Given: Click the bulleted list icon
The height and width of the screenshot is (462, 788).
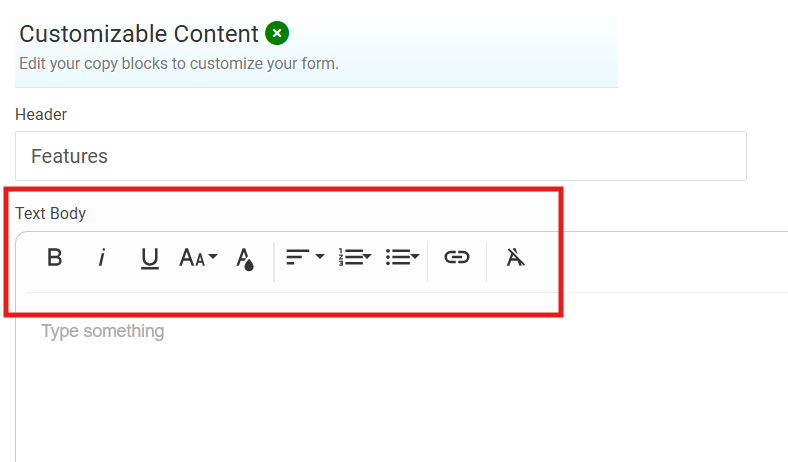Looking at the screenshot, I should tap(397, 258).
